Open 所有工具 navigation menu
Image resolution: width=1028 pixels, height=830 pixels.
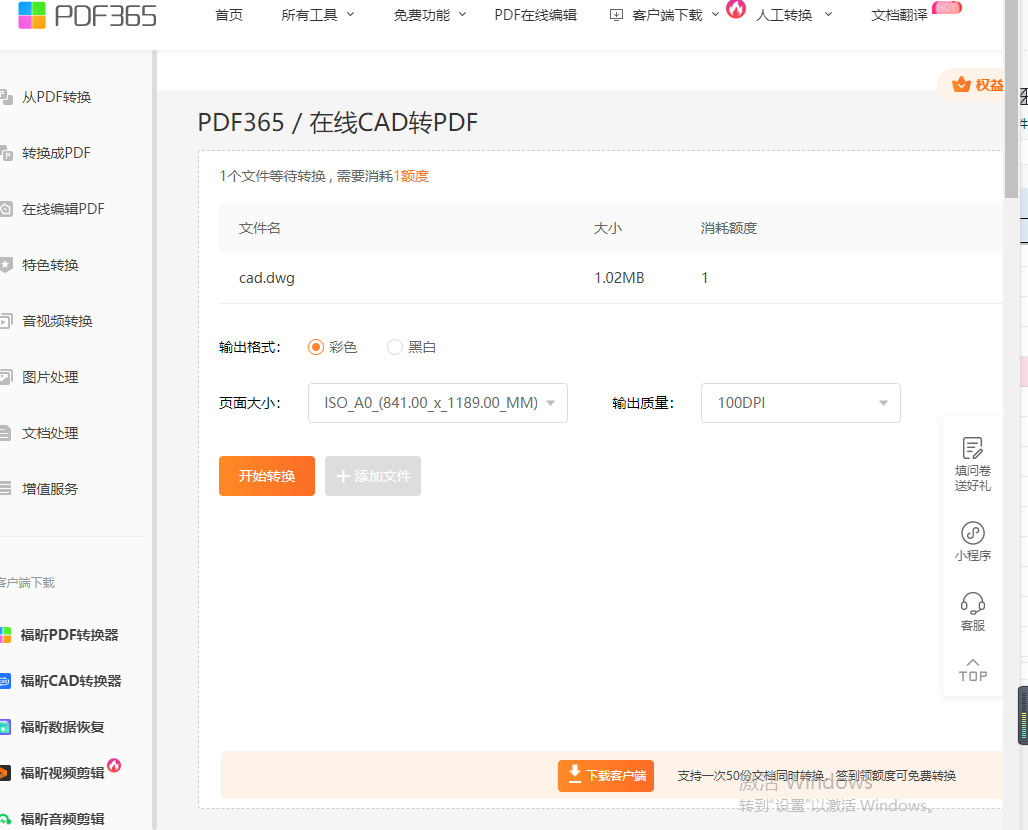309,15
